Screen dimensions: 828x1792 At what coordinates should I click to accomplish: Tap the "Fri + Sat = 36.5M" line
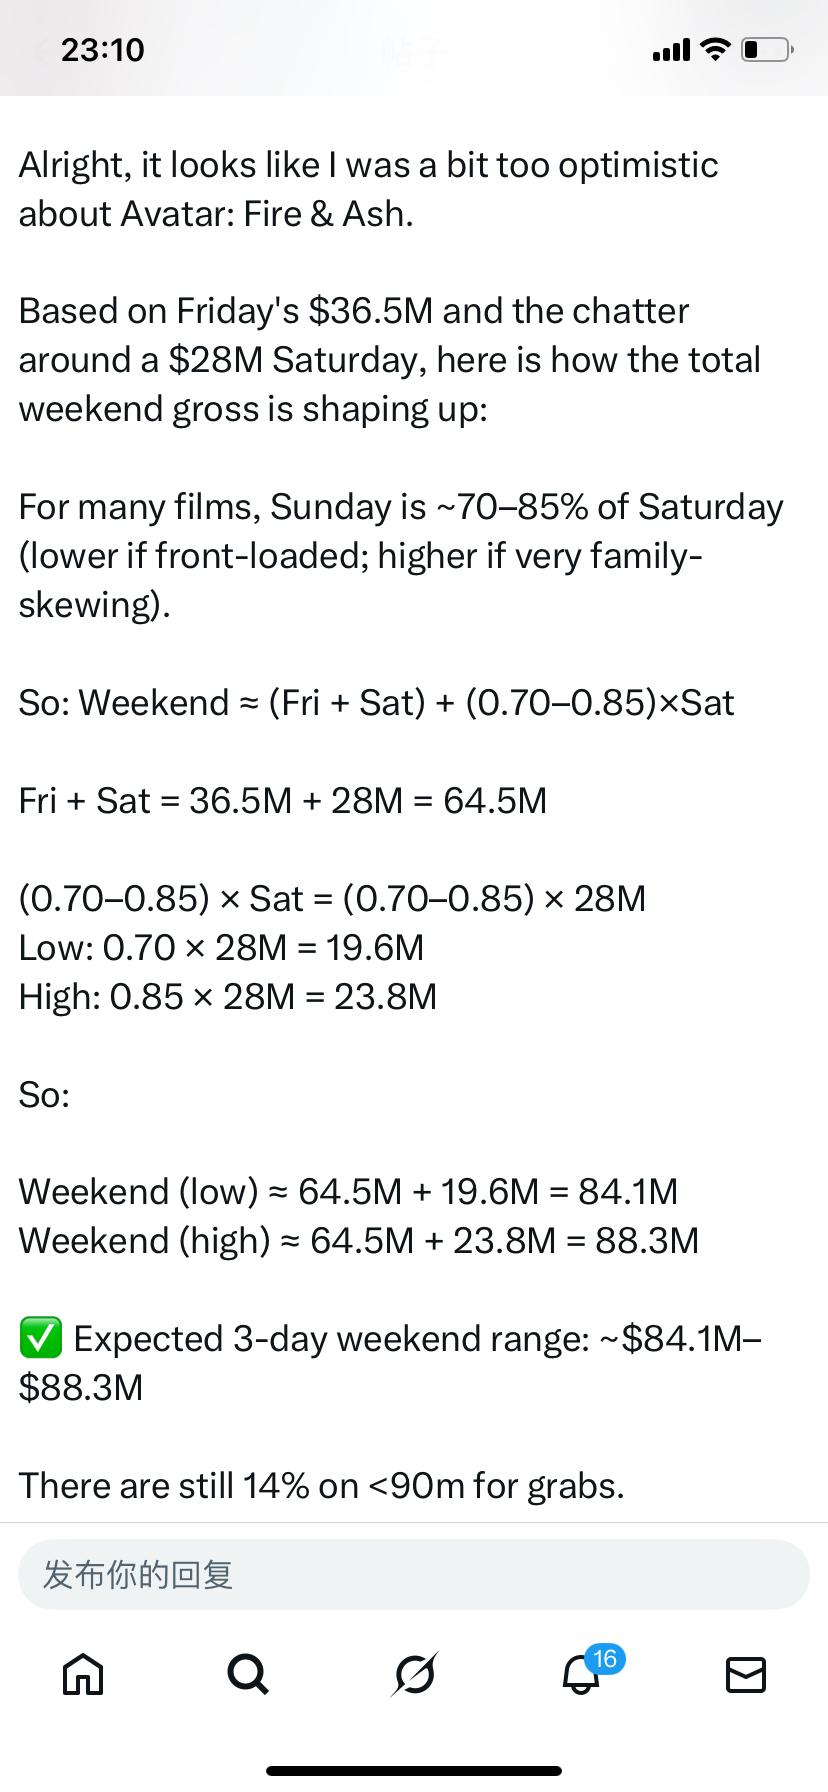(x=283, y=801)
